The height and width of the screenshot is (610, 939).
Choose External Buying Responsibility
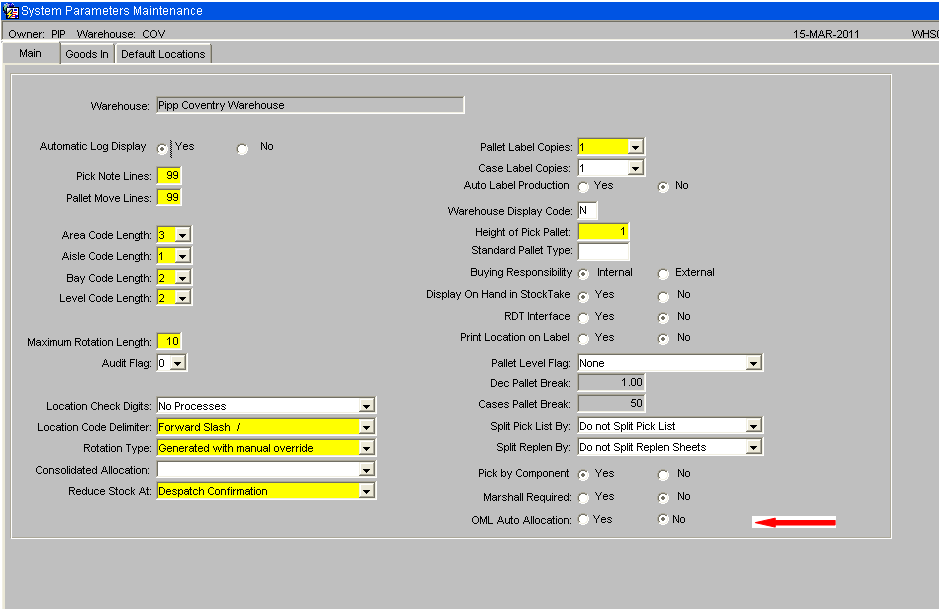pyautogui.click(x=663, y=274)
